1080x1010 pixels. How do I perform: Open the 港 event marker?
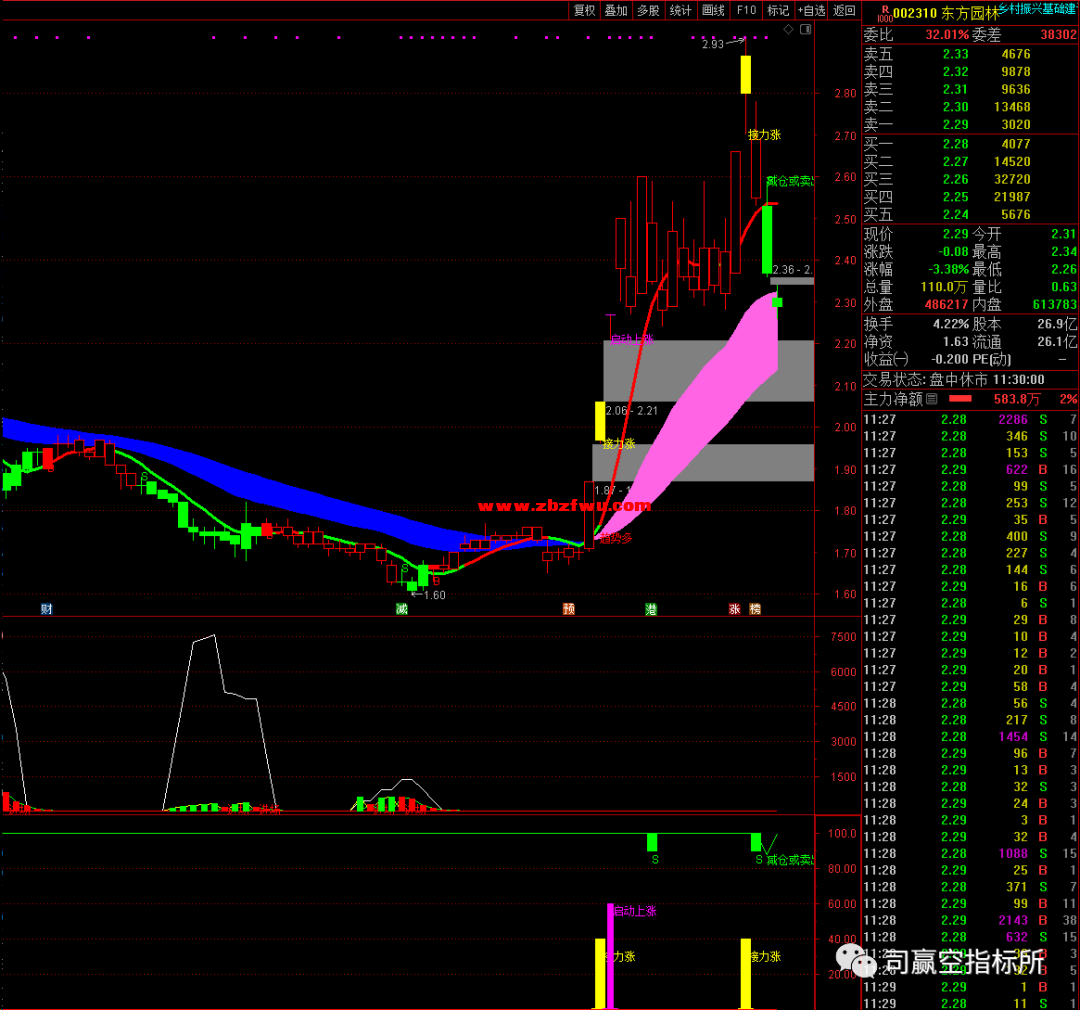point(651,609)
